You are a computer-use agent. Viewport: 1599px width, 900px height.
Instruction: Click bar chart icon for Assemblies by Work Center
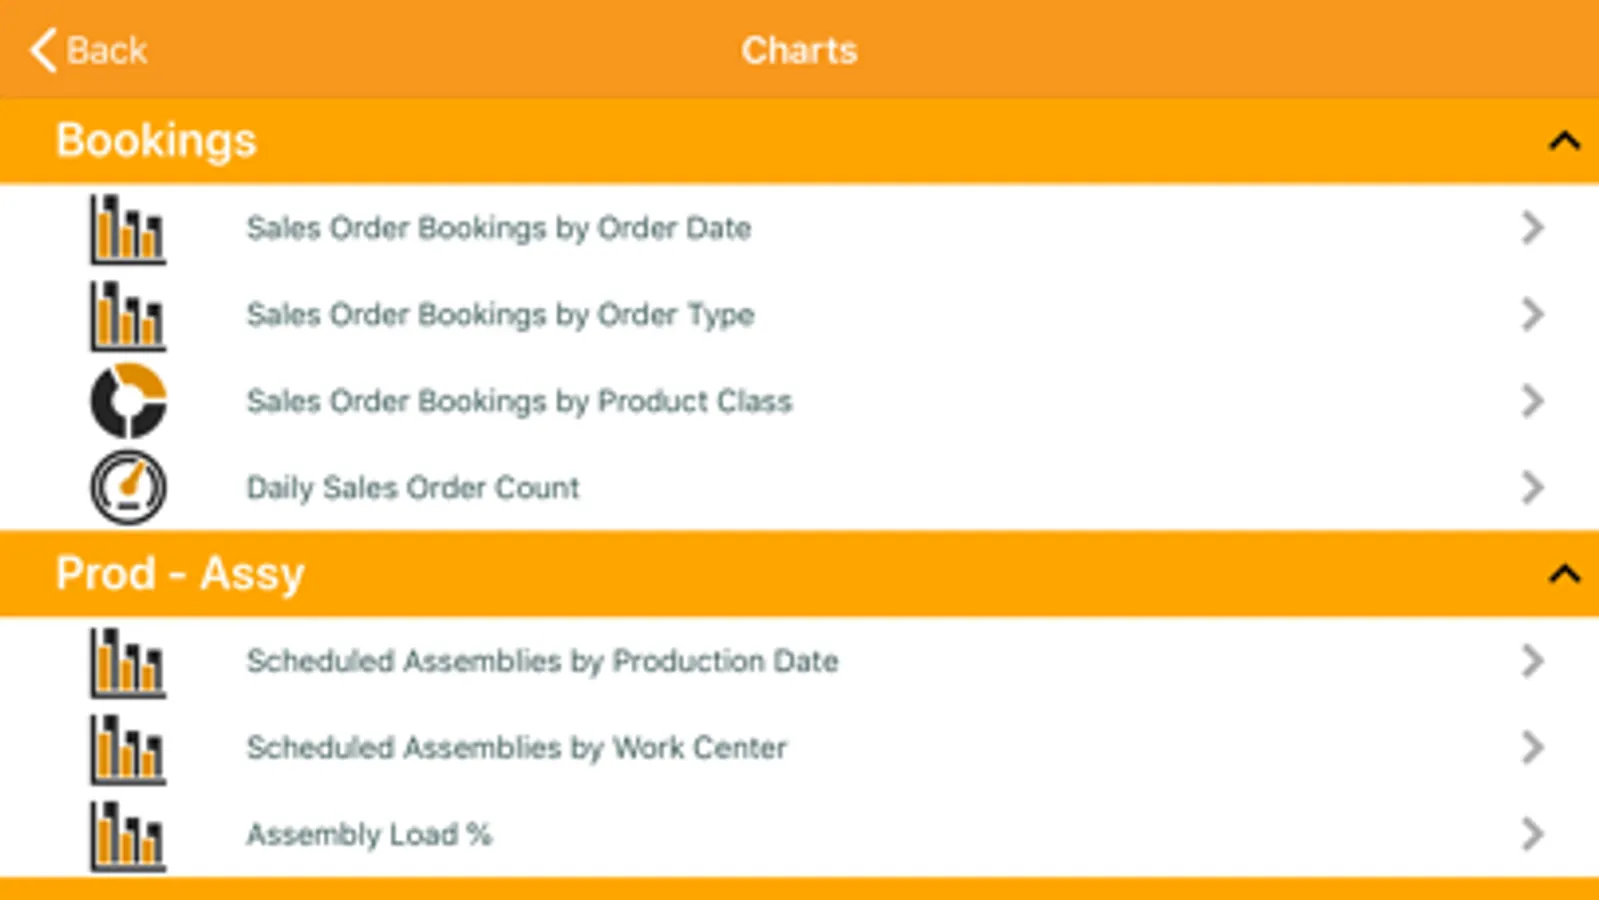tap(128, 749)
